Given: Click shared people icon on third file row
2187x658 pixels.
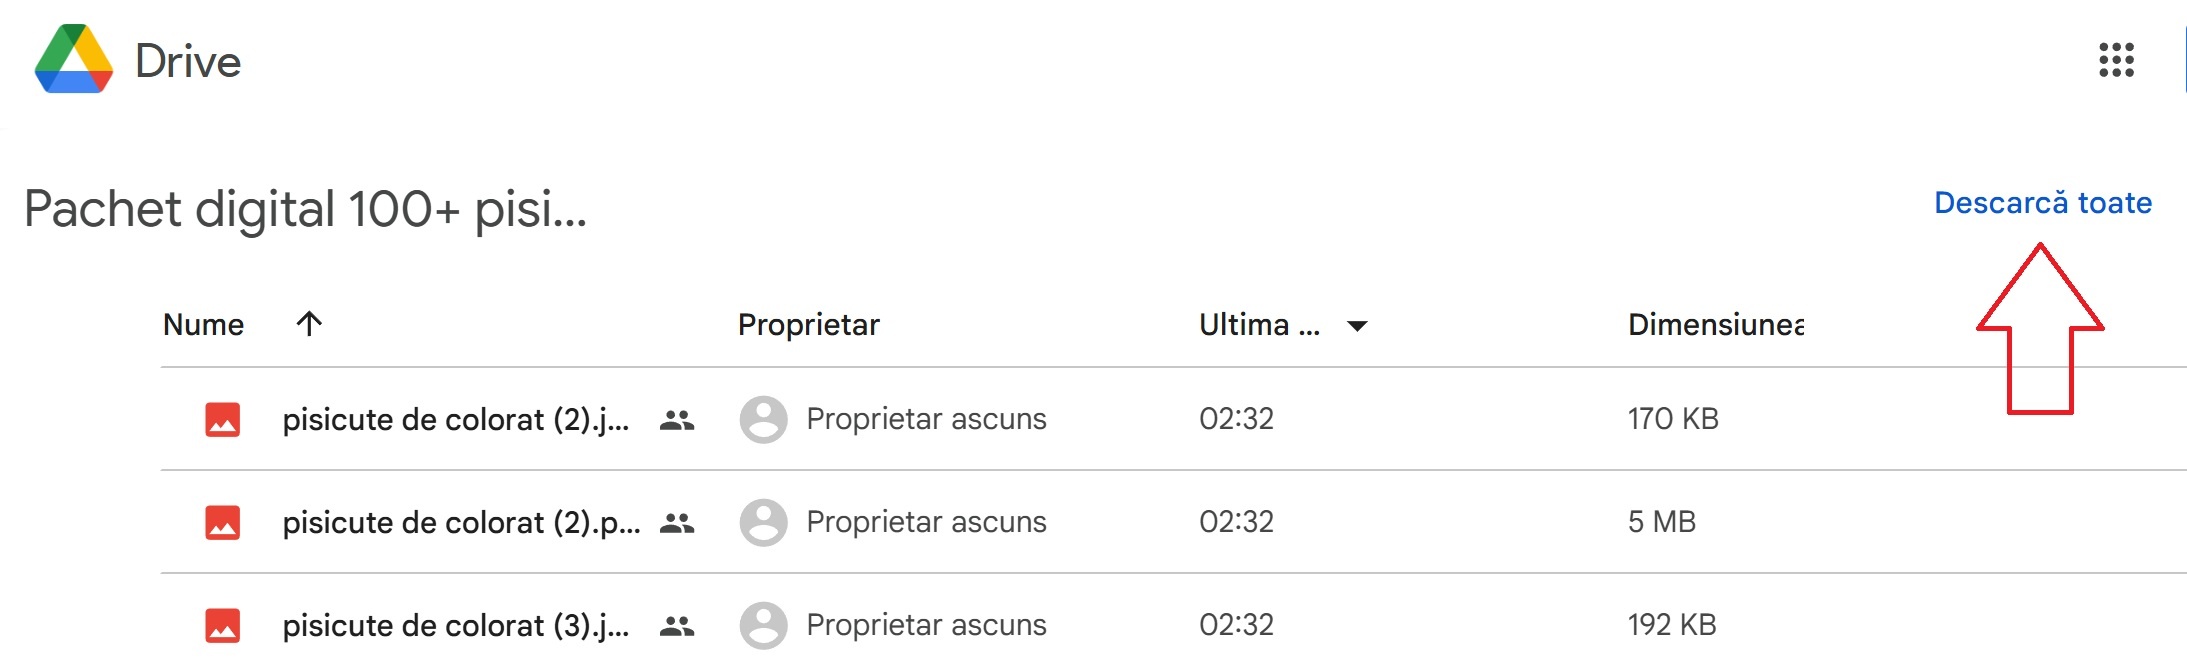Looking at the screenshot, I should 677,626.
